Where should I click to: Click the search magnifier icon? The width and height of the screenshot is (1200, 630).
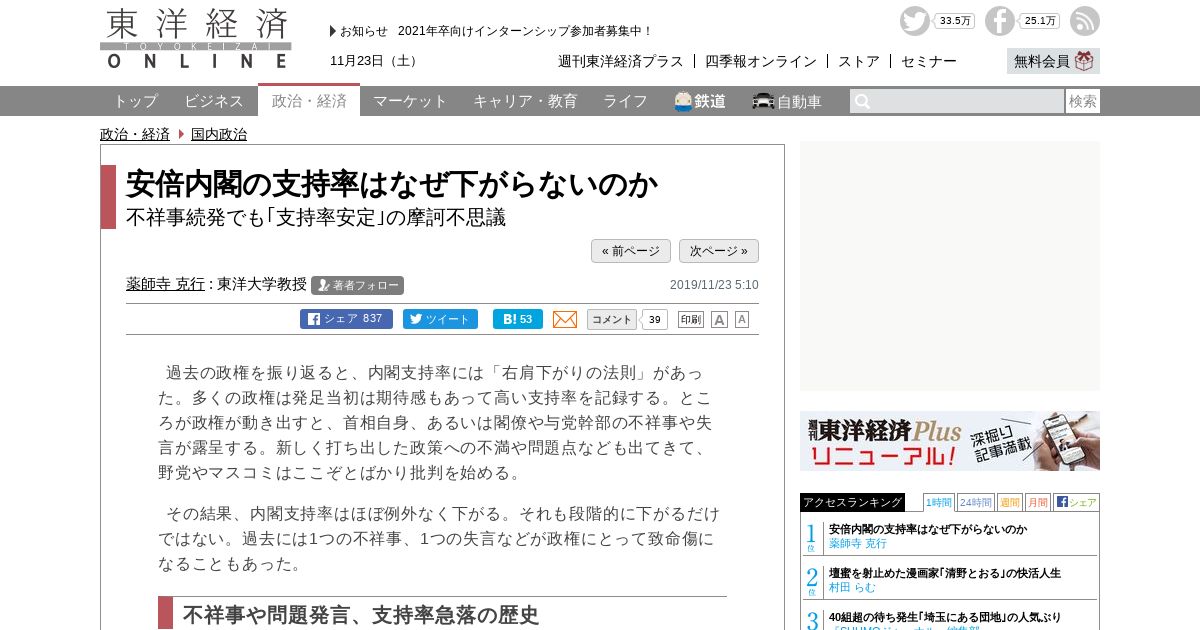tap(862, 101)
